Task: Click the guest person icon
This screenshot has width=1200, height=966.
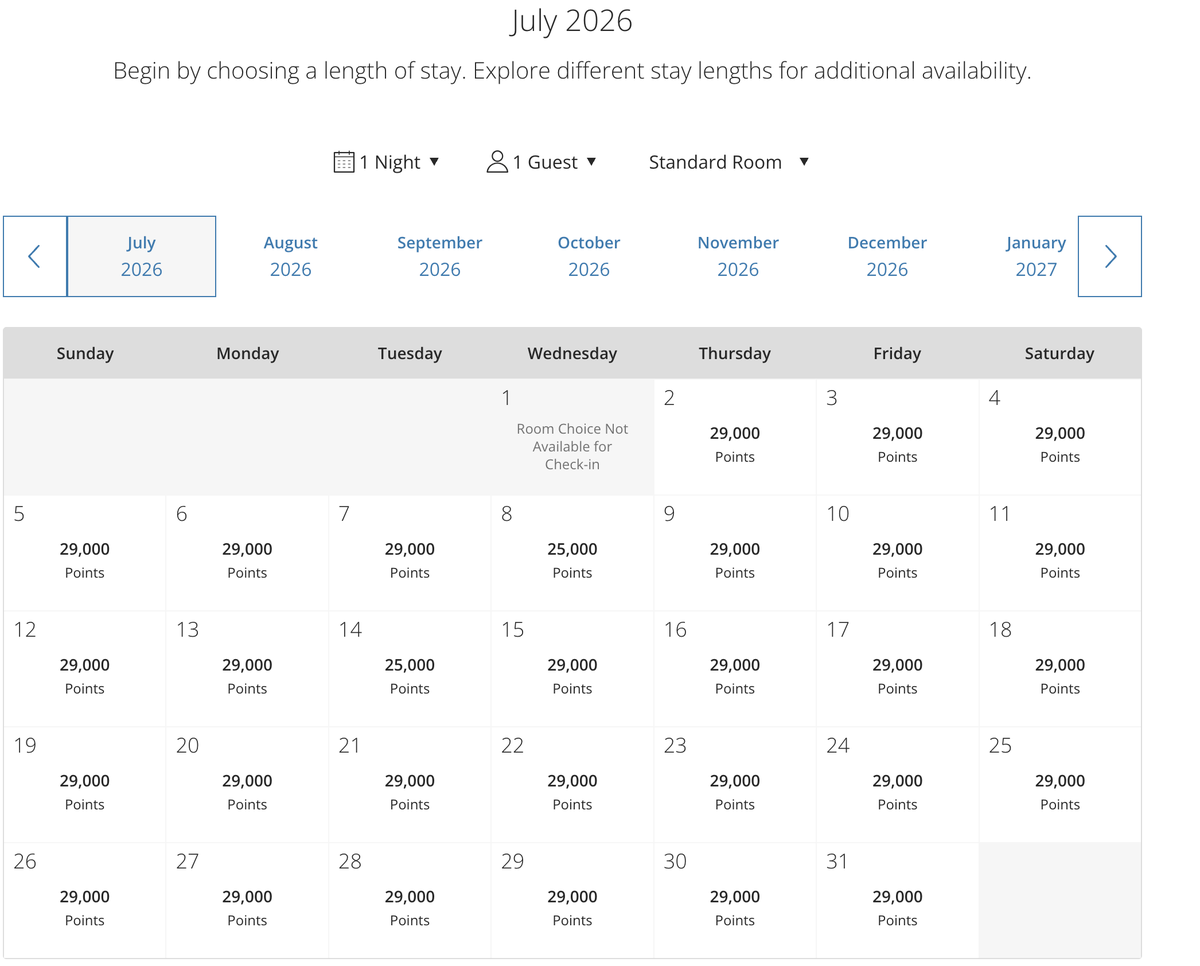Action: tap(497, 162)
